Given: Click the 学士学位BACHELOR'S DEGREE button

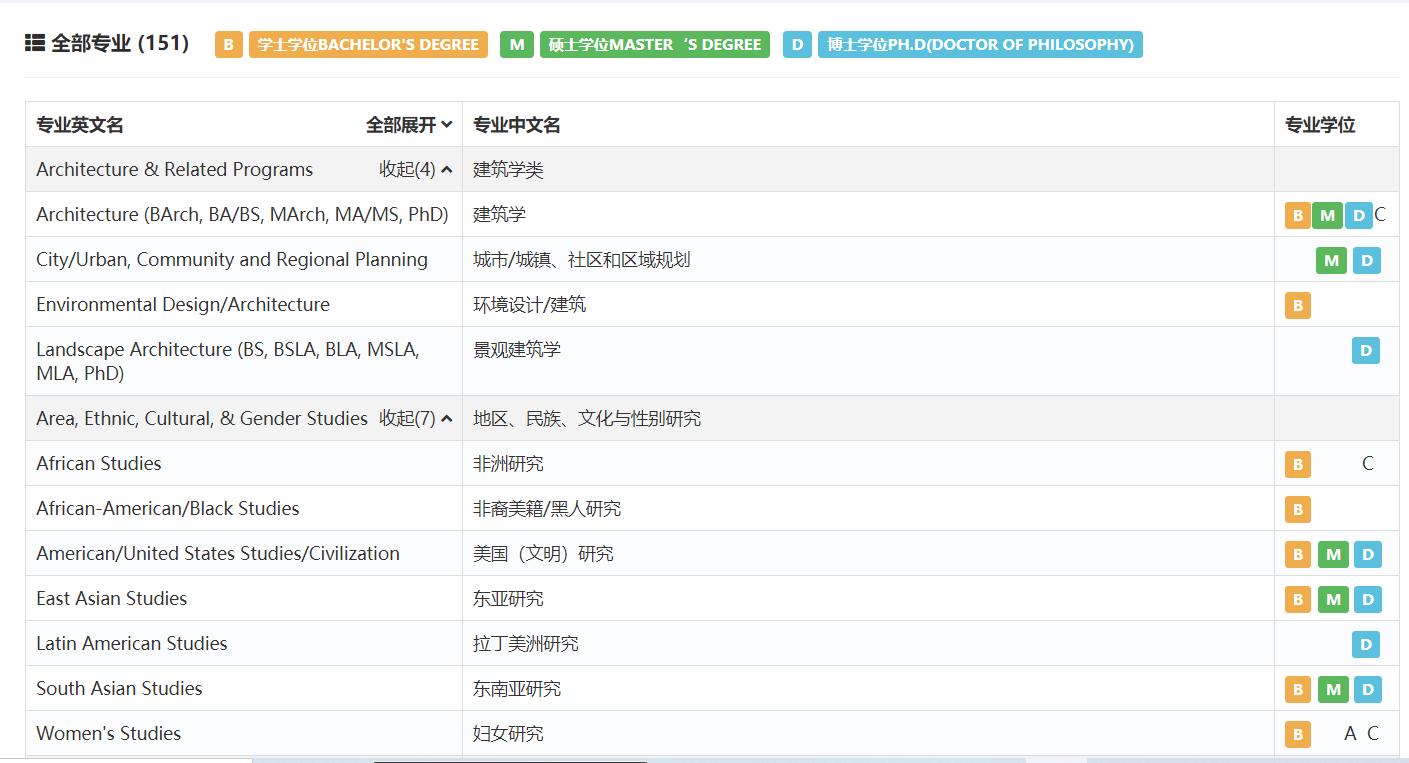Looking at the screenshot, I should 368,44.
